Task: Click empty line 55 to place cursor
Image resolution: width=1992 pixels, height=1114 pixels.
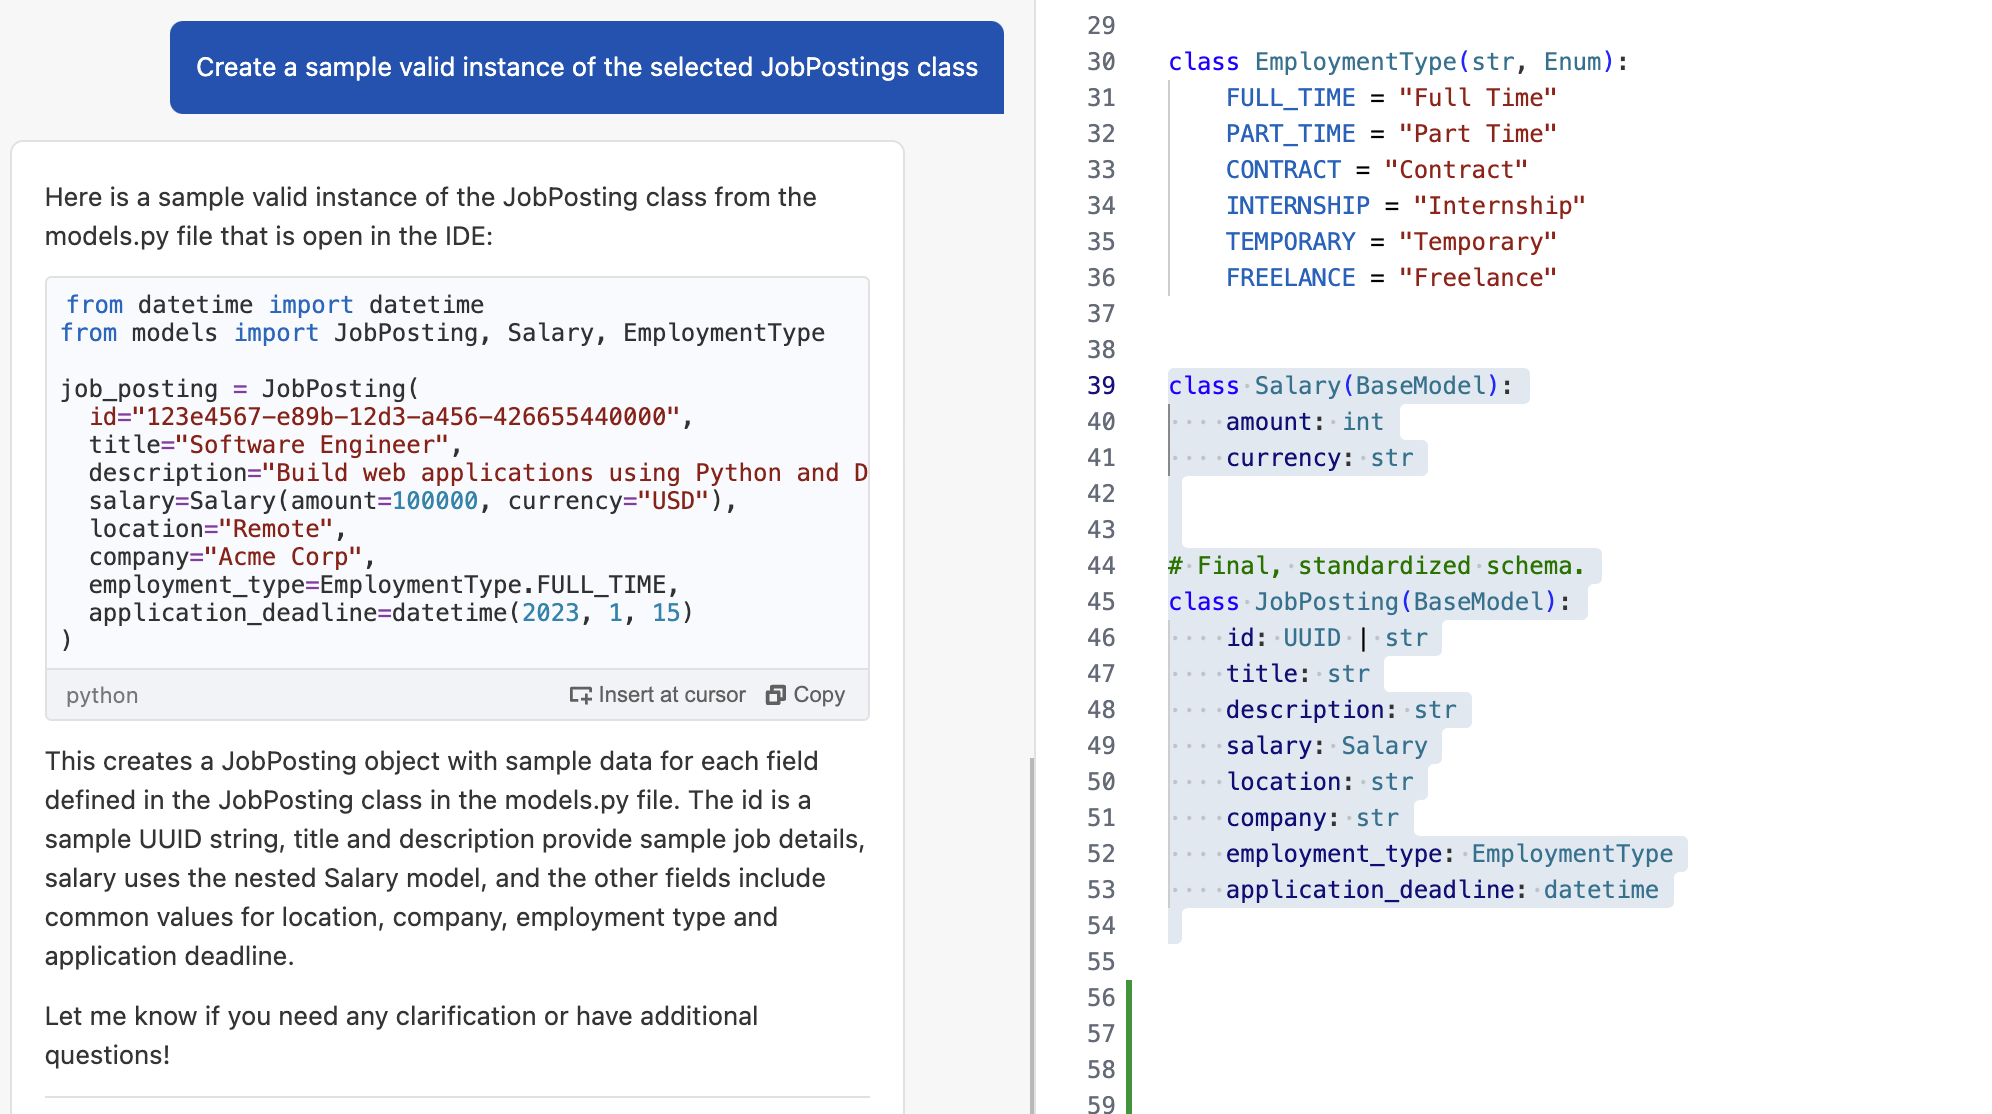Action: point(1300,961)
